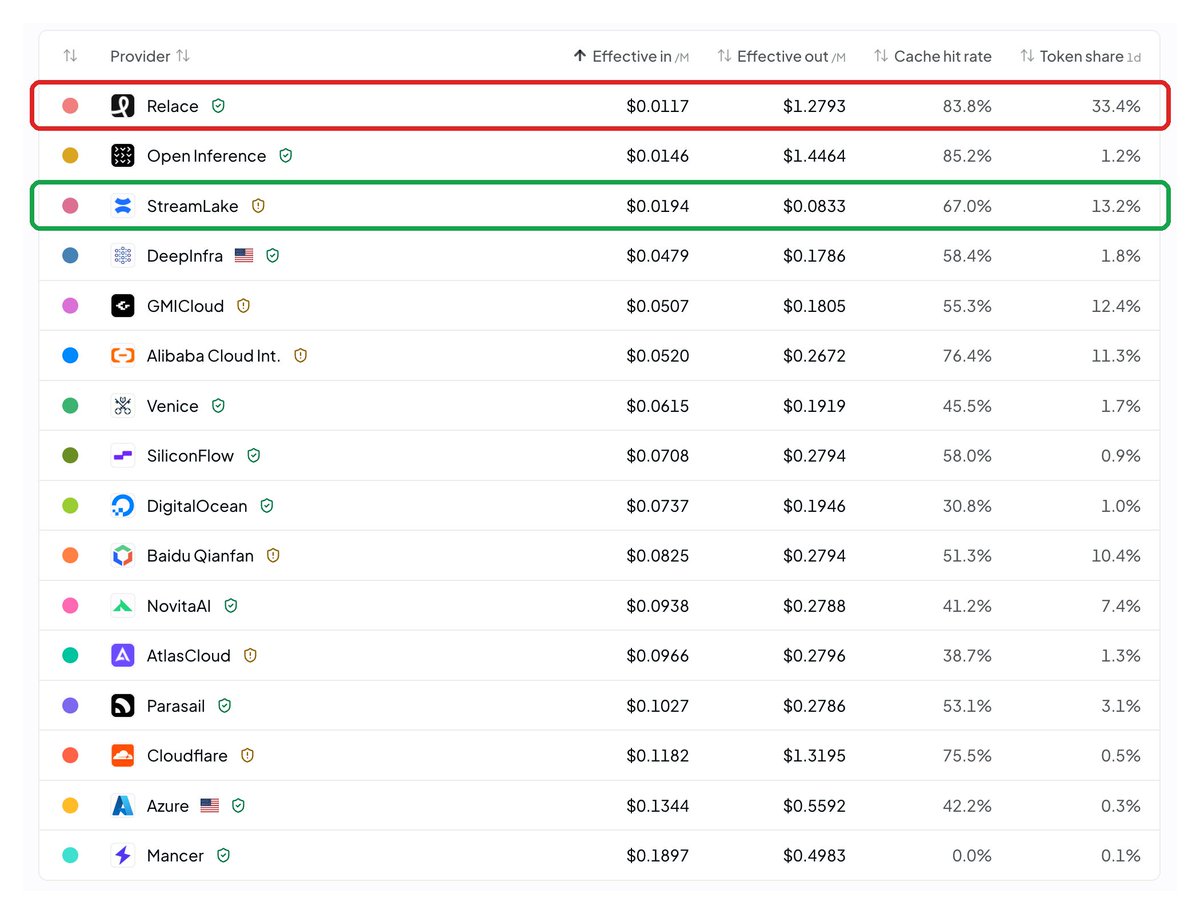1200x914 pixels.
Task: Click GMICloud token share 12.4%
Action: pyautogui.click(x=1116, y=306)
